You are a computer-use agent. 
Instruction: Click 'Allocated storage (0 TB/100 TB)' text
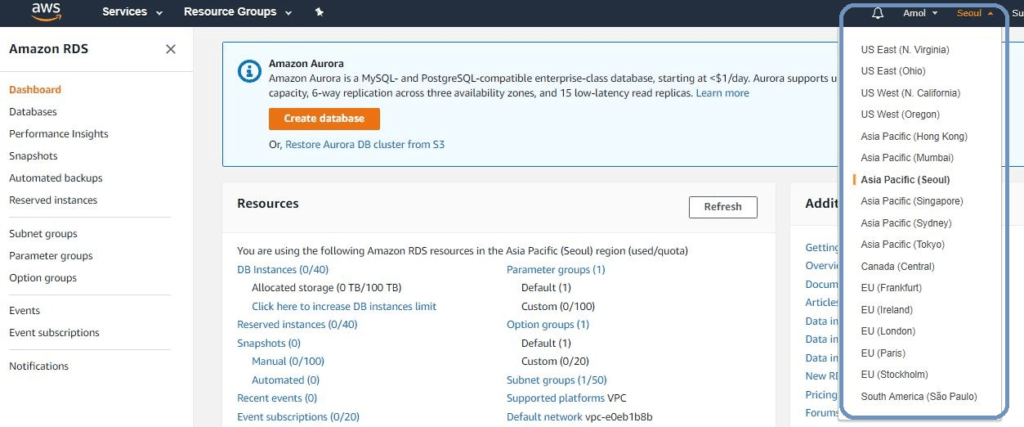coord(327,288)
